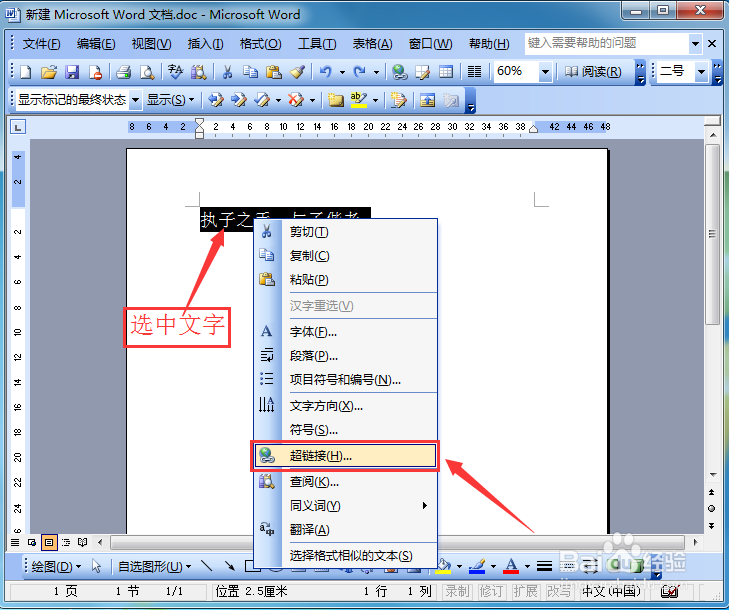
Task: Choose 翻译(A) in the context menu
Action: click(x=345, y=530)
